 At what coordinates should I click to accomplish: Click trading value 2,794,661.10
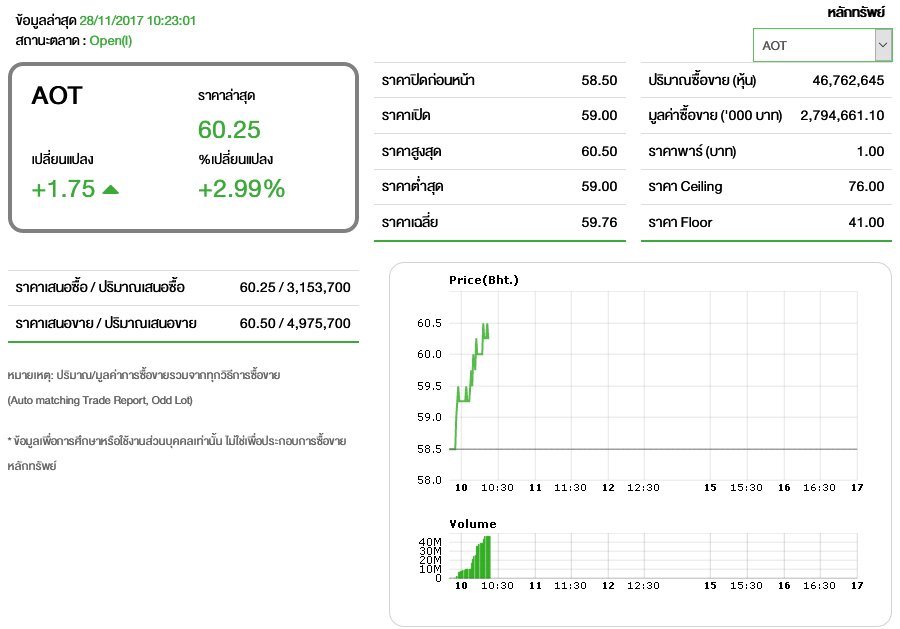(842, 115)
